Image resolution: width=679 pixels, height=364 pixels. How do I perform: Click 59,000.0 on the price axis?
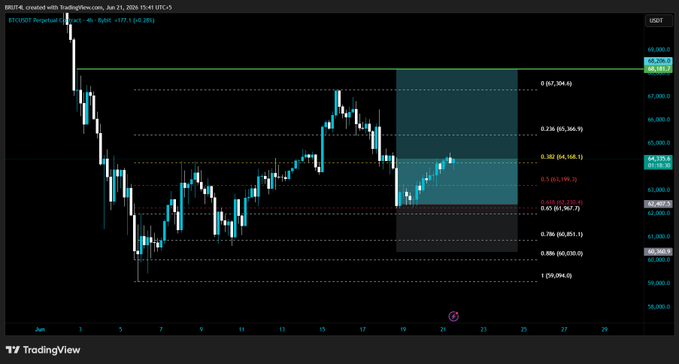[659, 283]
